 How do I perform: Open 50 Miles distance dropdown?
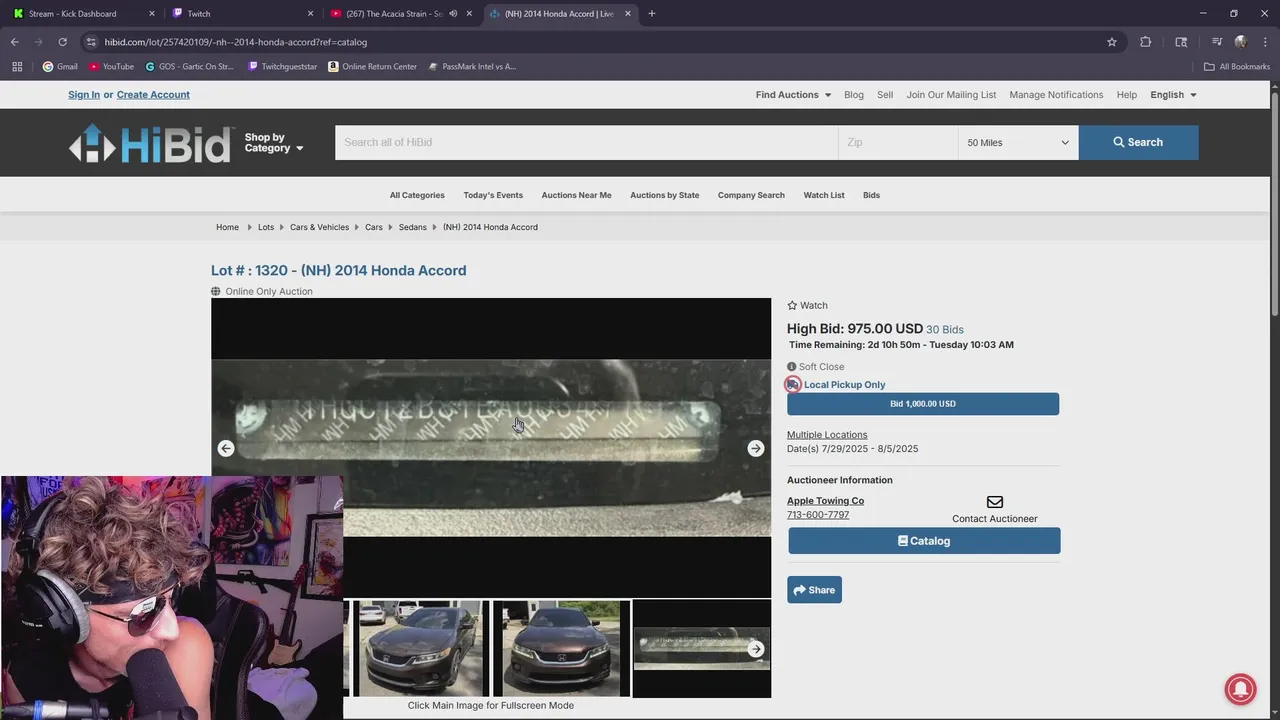coord(1018,143)
